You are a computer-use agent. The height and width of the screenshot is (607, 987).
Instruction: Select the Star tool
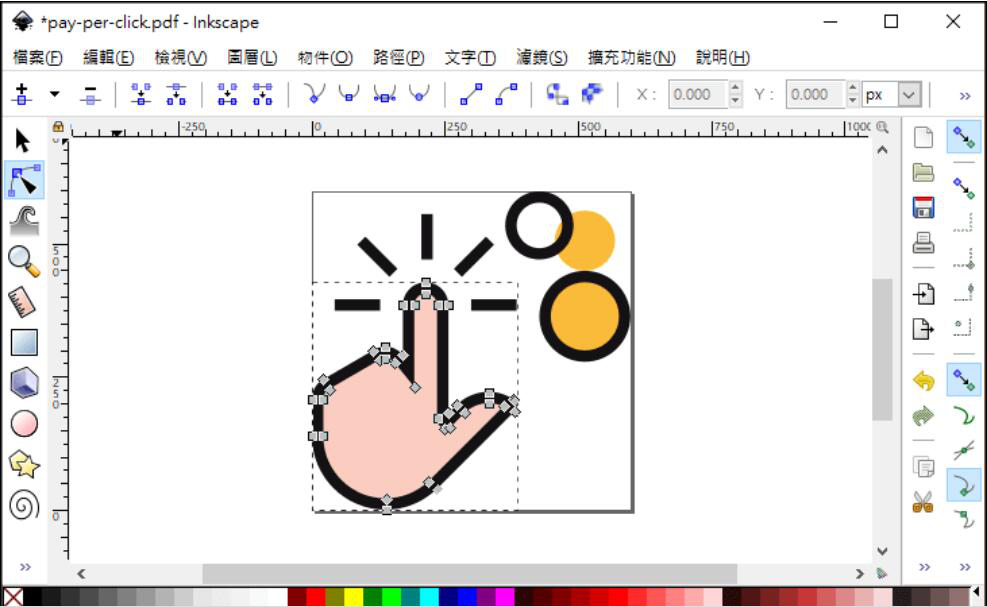coord(25,464)
